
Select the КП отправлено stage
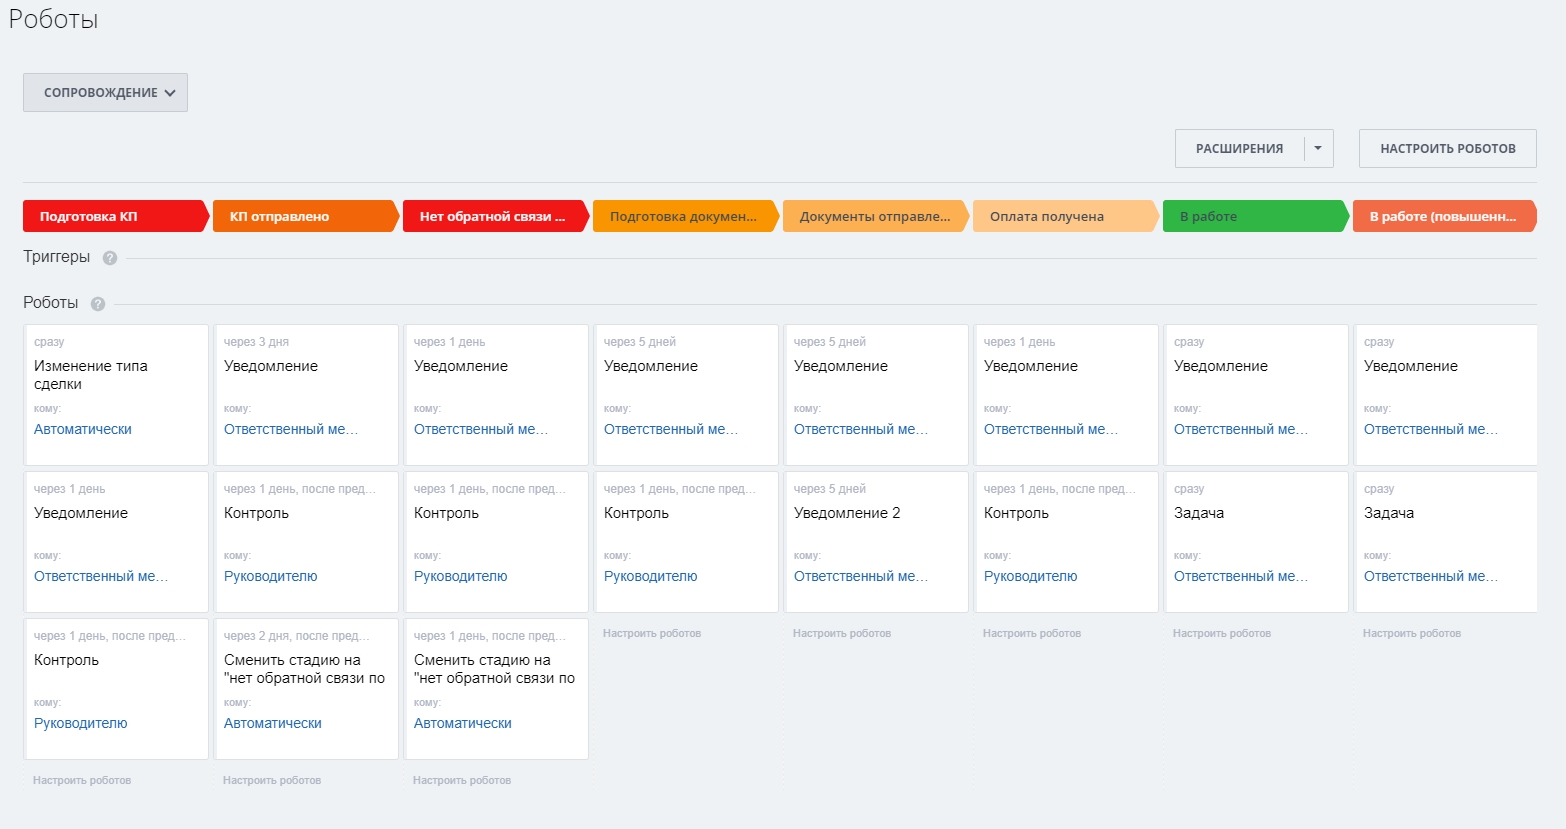(304, 217)
